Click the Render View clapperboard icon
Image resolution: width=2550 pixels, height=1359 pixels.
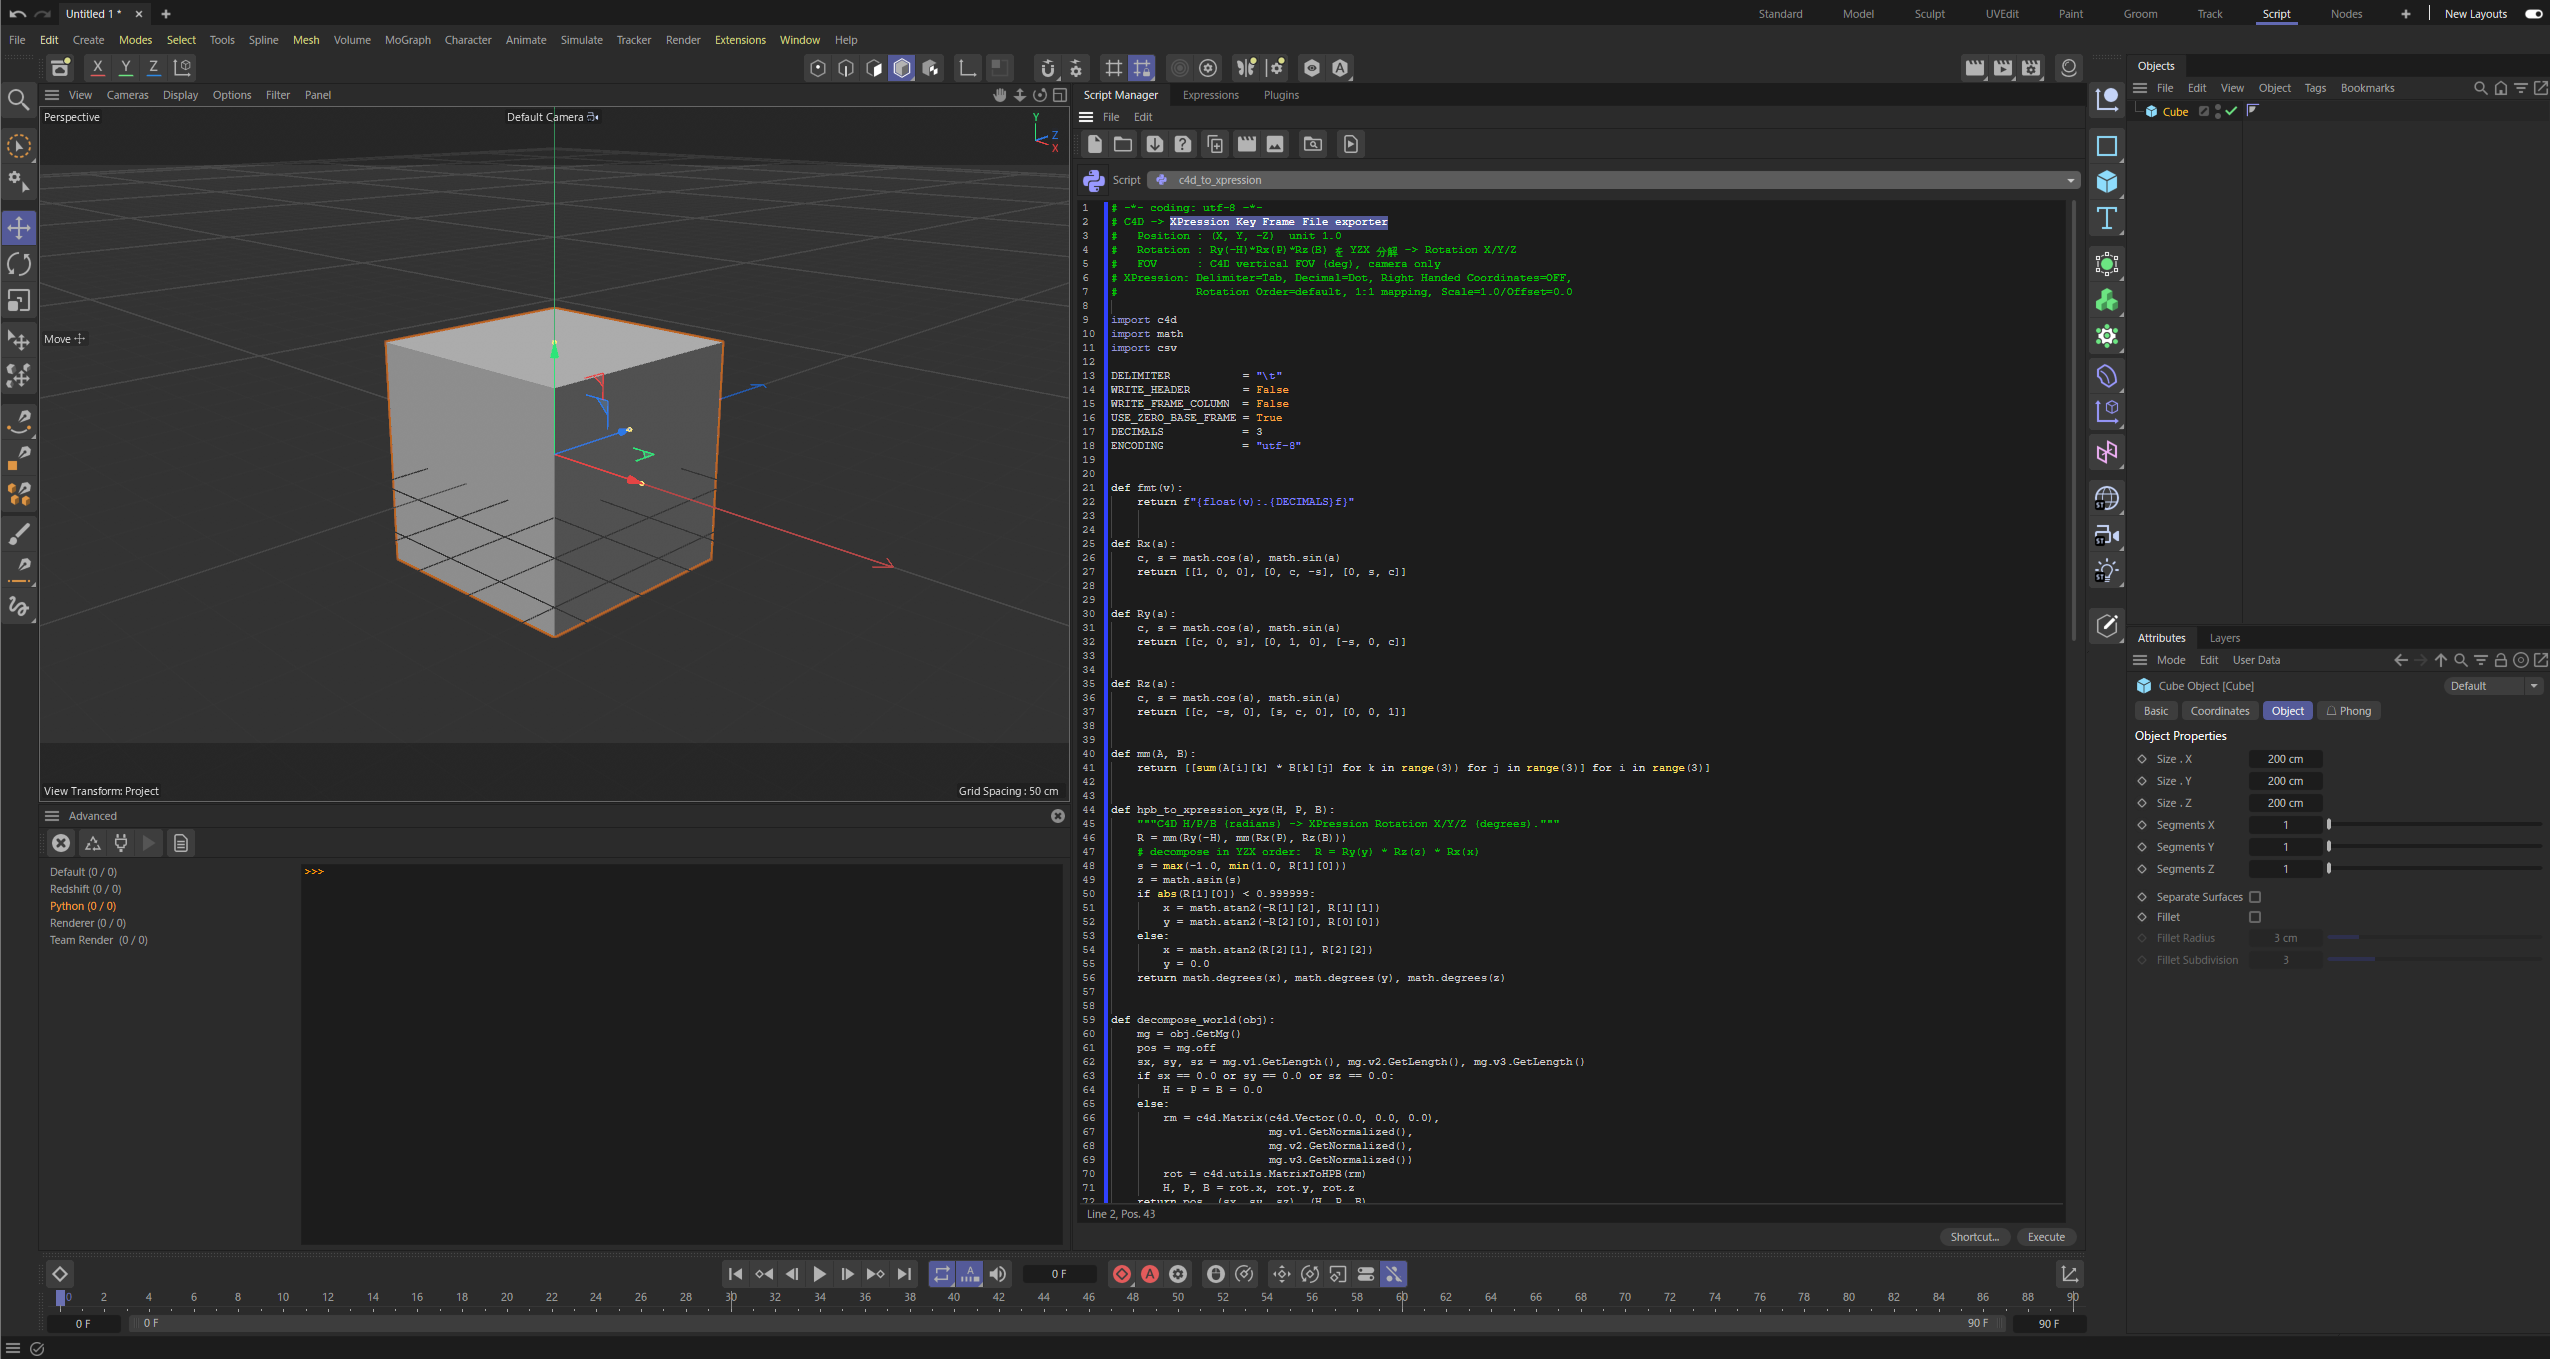click(1975, 67)
